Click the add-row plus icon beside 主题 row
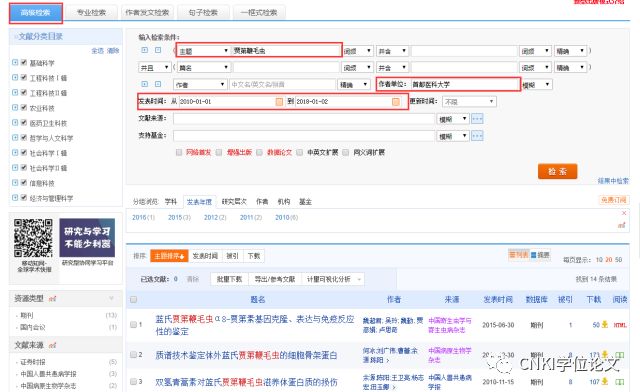The image size is (640, 392). pyautogui.click(x=144, y=50)
